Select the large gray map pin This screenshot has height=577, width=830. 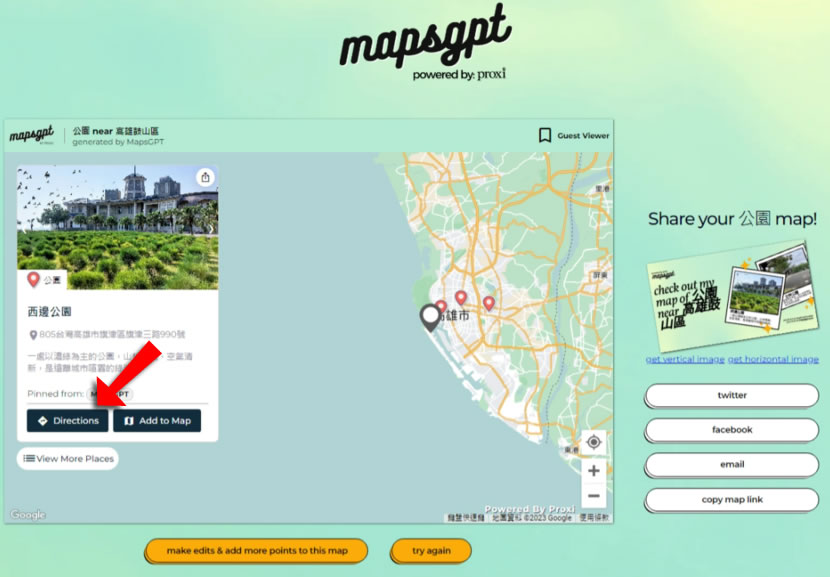click(430, 318)
